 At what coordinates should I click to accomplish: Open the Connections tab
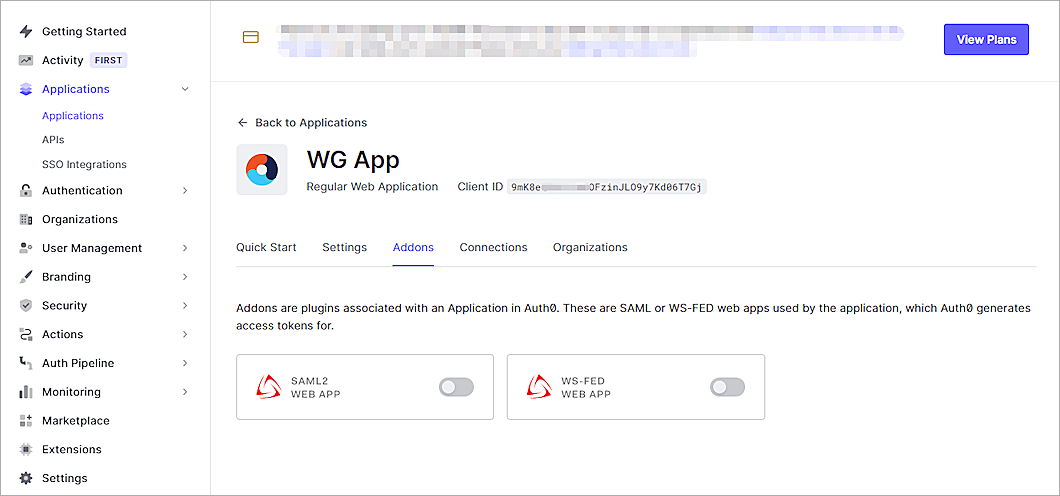[x=493, y=247]
